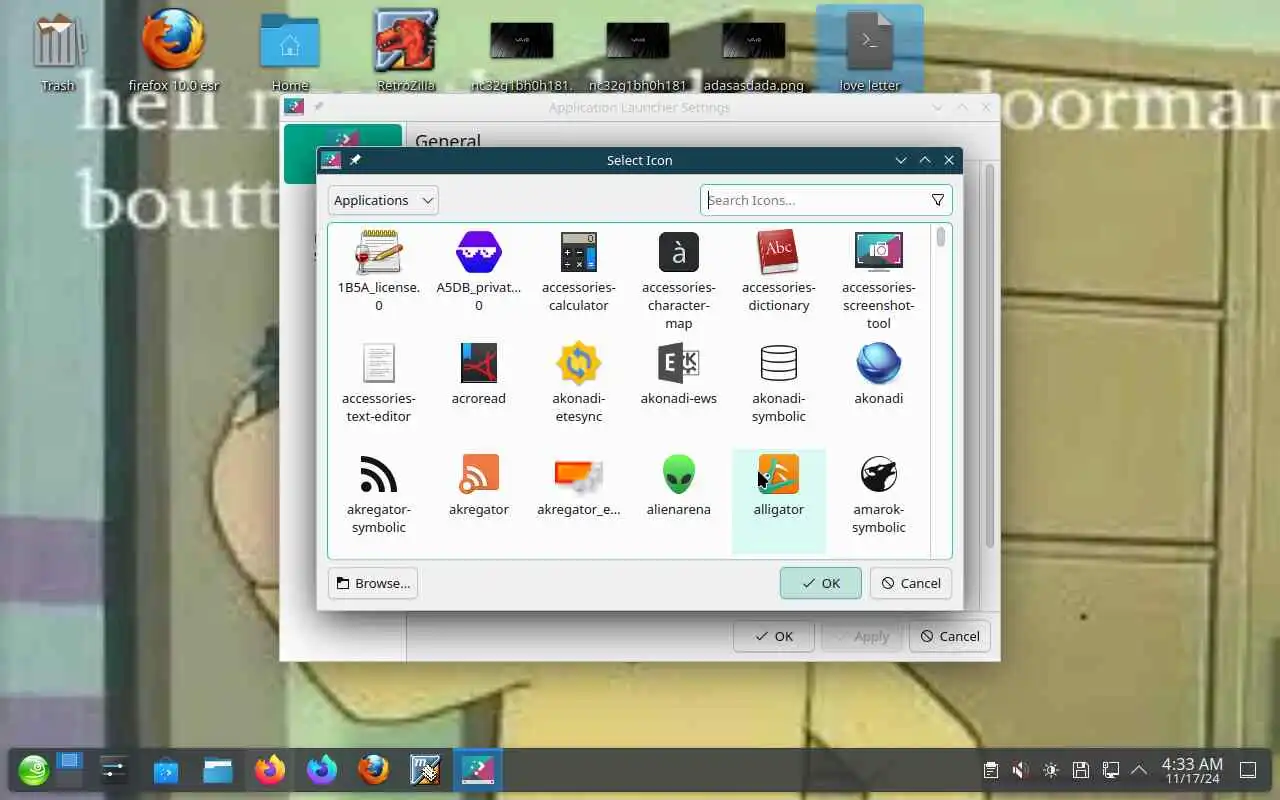The image size is (1280, 800).
Task: Open RetroZilla desktop shortcut
Action: [406, 51]
